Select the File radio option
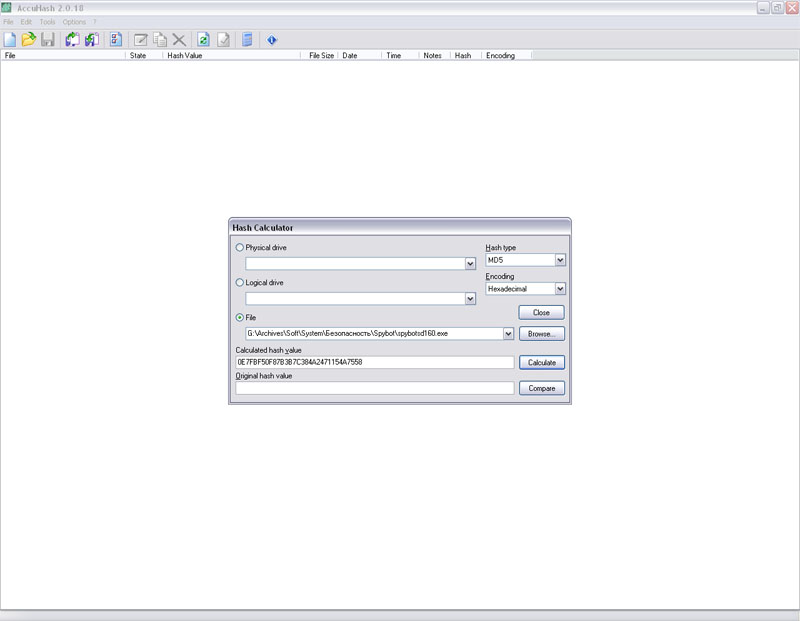This screenshot has height=621, width=800. (239, 317)
